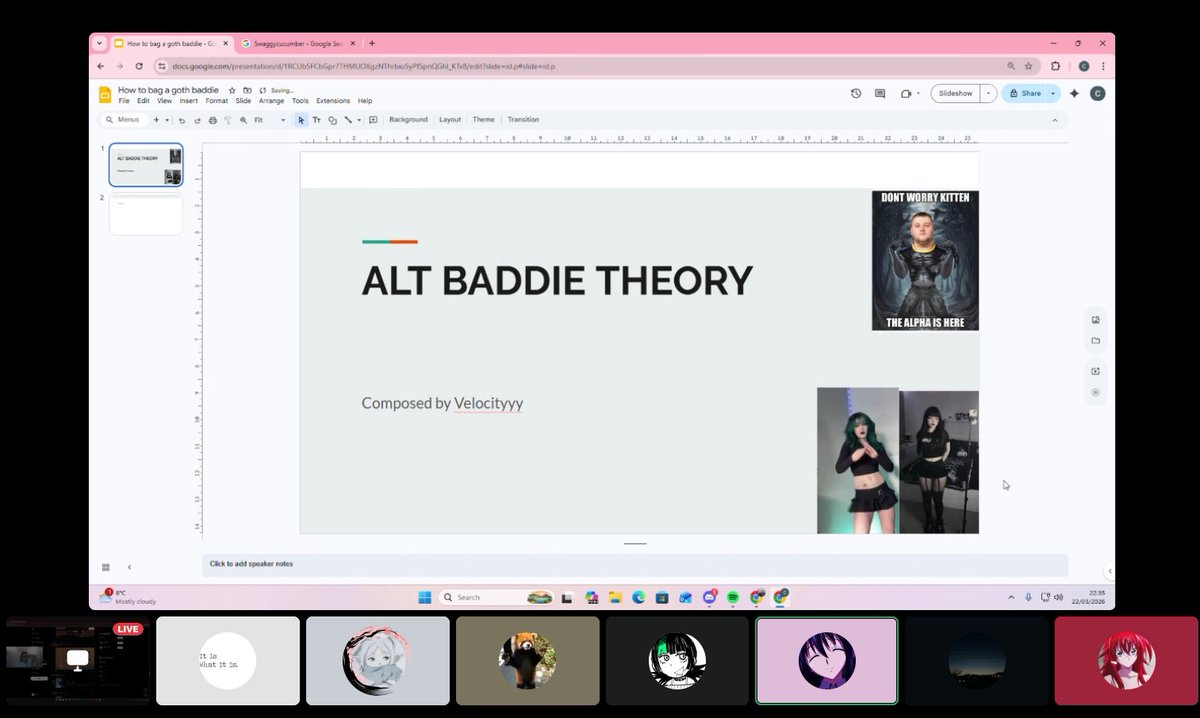Image resolution: width=1200 pixels, height=718 pixels.
Task: Click the Transition button
Action: pos(523,120)
